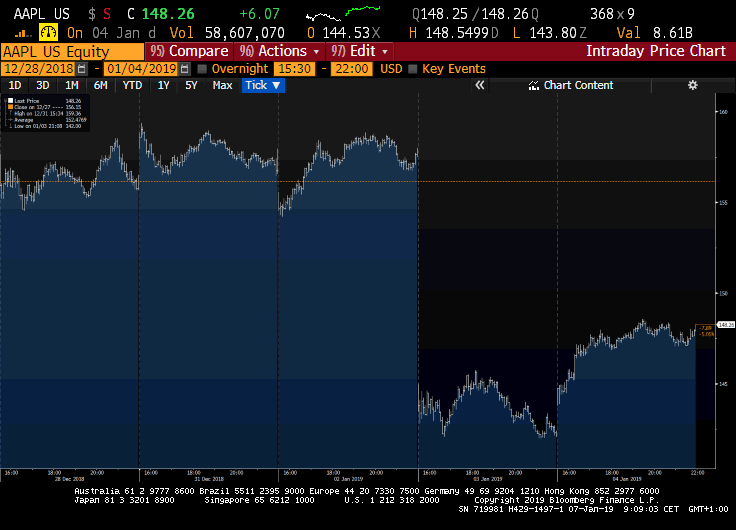
Task: Click the yellow gauge icon beside On 04 Jan
Action: 48,32
